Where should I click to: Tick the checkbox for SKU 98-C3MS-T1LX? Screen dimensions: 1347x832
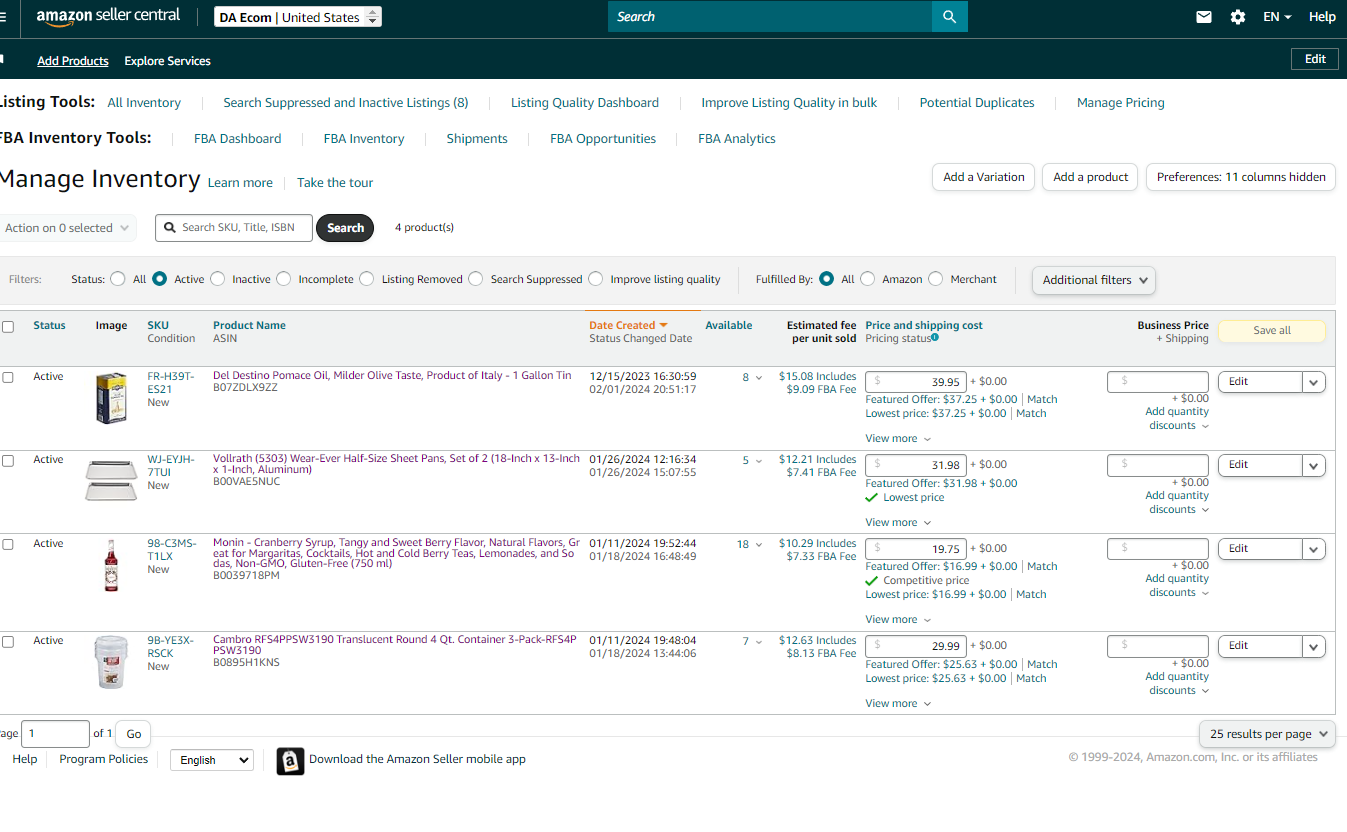[x=8, y=545]
